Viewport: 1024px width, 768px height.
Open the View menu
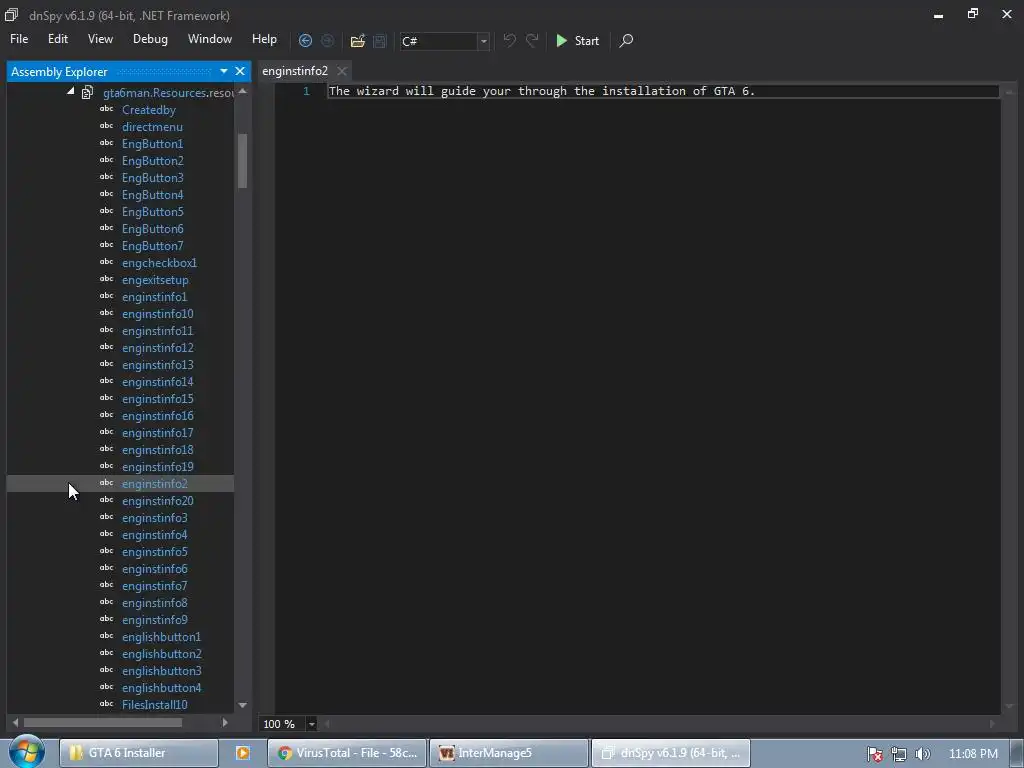tap(100, 39)
